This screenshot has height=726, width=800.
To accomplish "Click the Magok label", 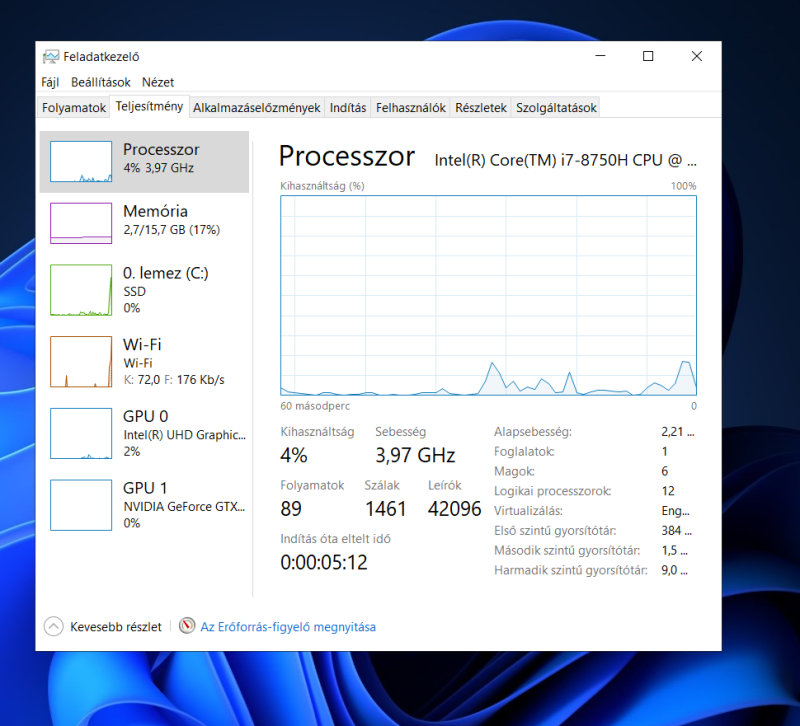I will (514, 471).
